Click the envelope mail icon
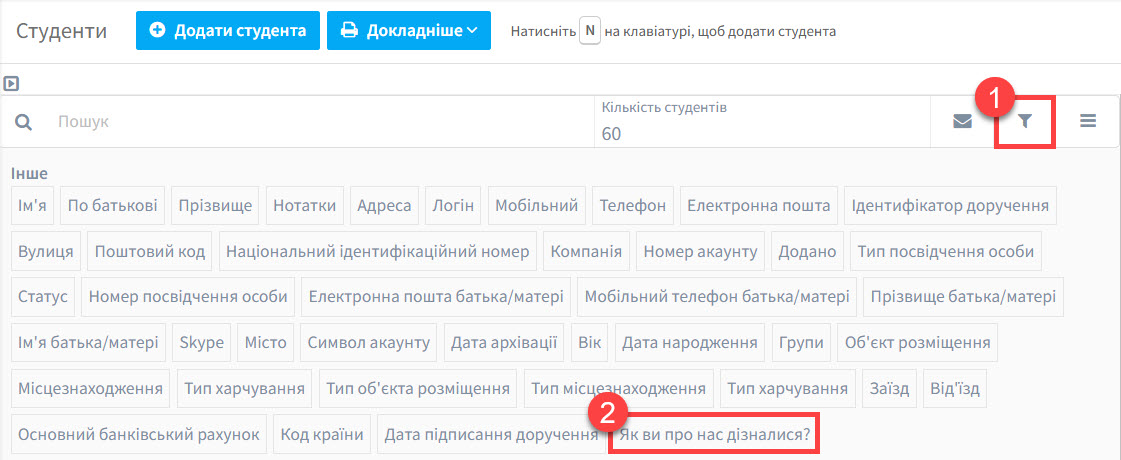The image size is (1121, 460). (962, 122)
